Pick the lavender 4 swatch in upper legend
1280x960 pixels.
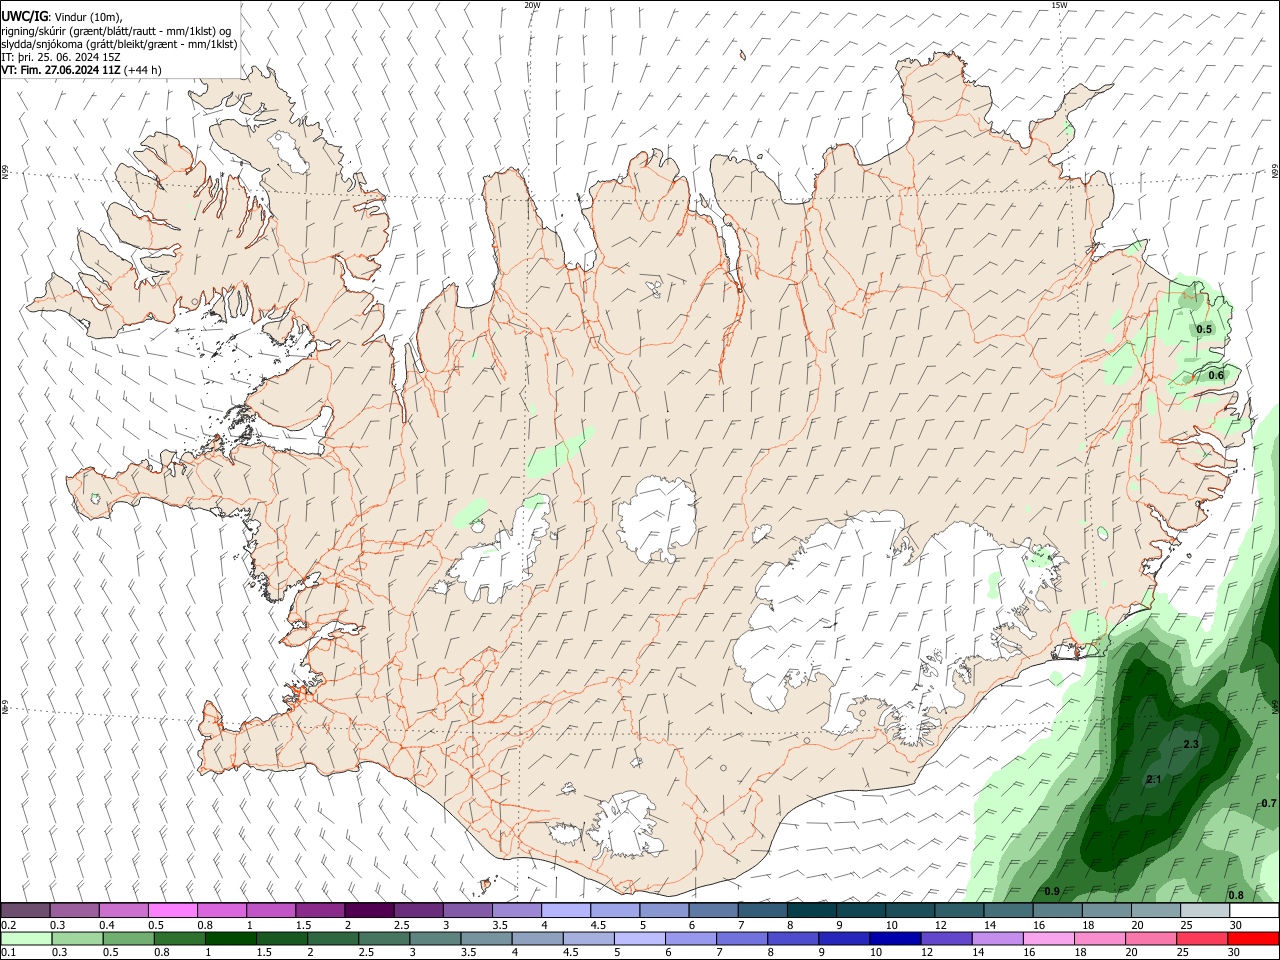pyautogui.click(x=565, y=910)
